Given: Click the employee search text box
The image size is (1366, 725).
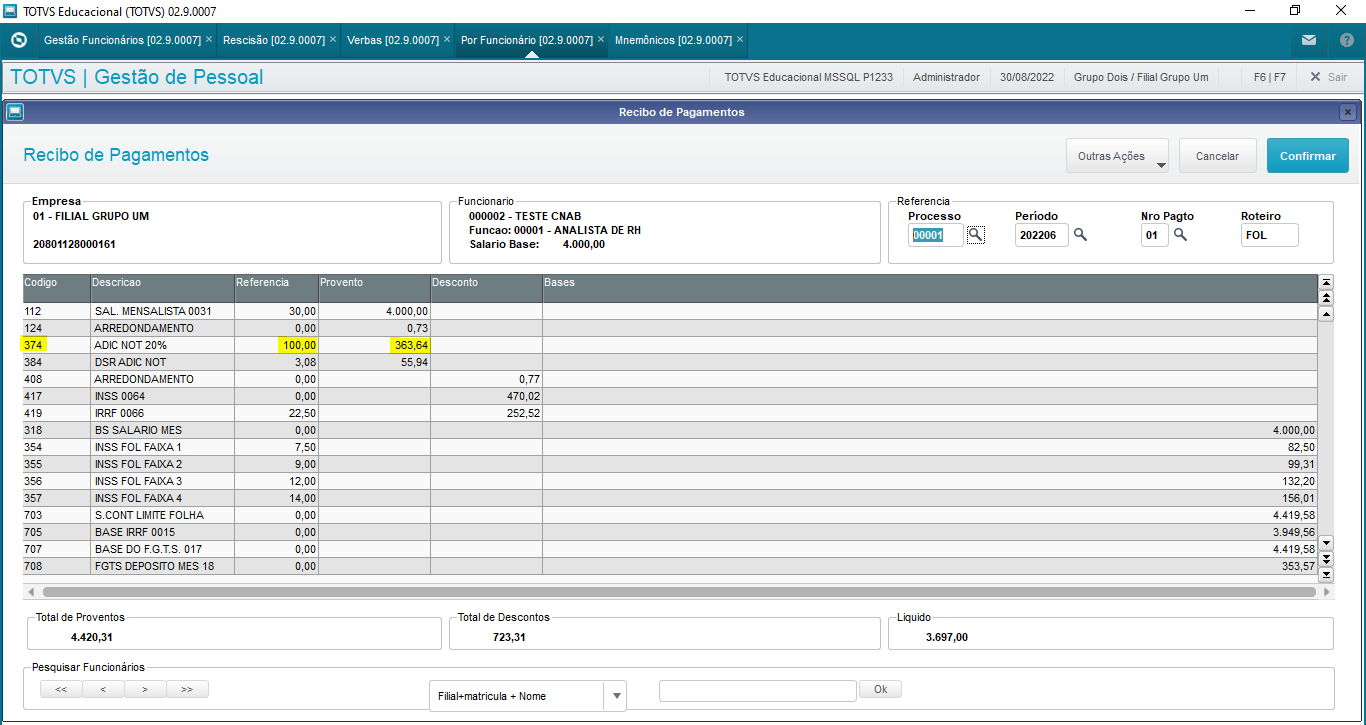Looking at the screenshot, I should [758, 690].
